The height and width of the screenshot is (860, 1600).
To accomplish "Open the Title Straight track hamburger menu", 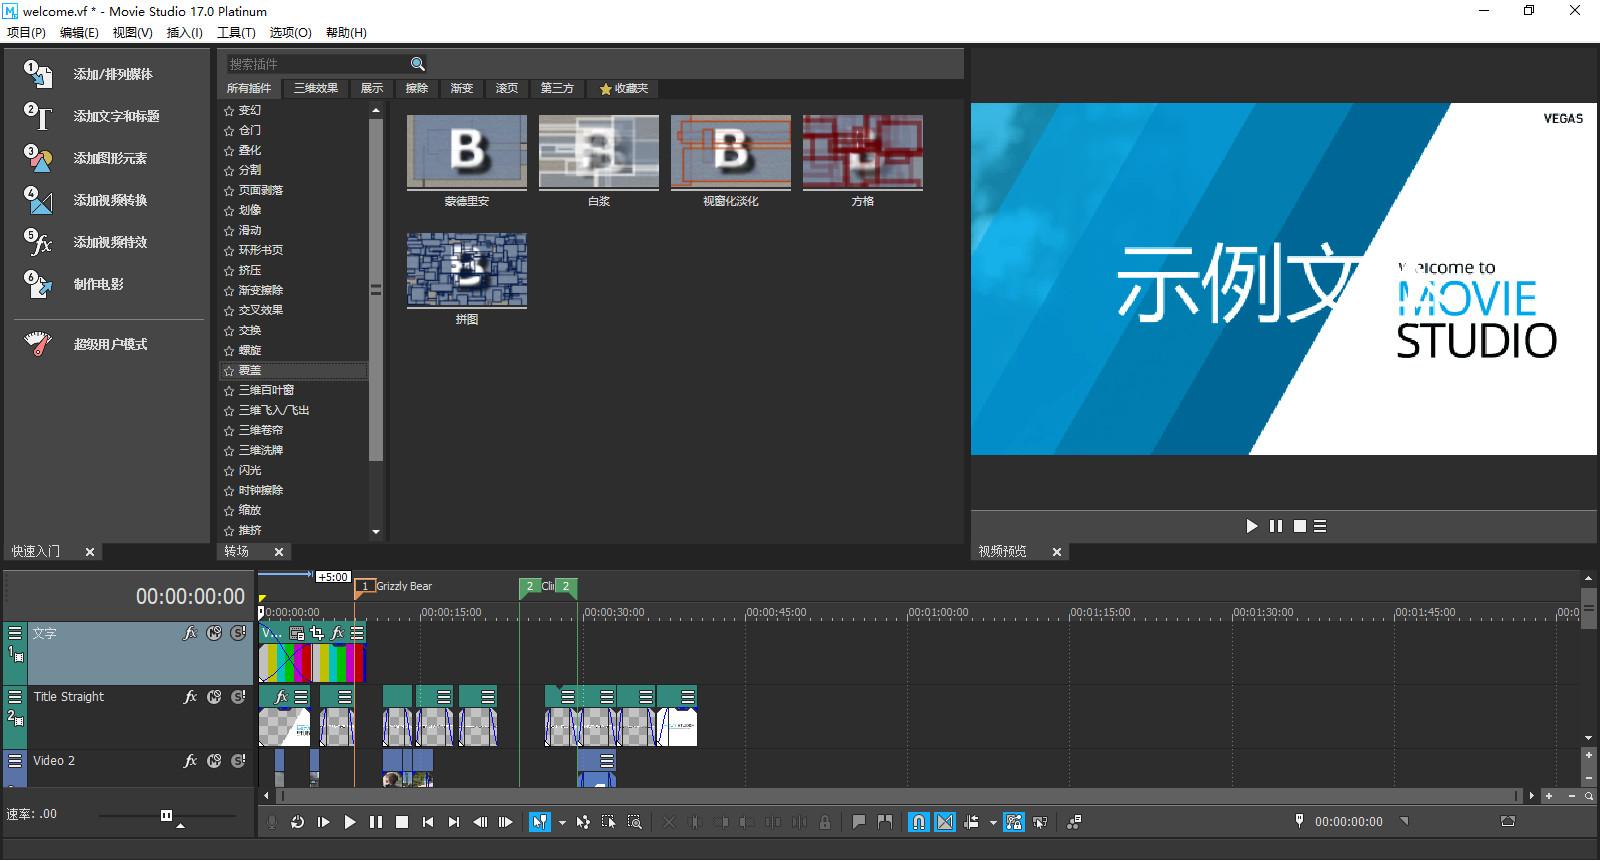I will [x=15, y=697].
